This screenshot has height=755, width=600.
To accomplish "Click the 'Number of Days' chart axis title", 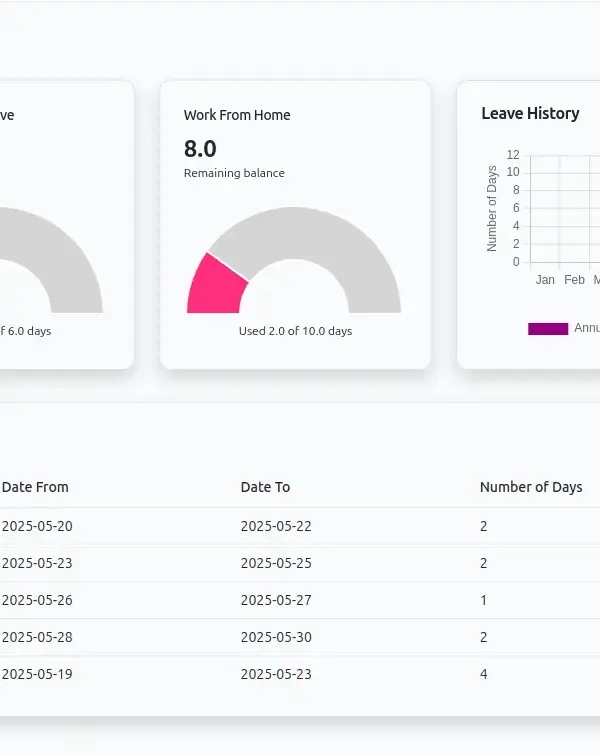I will click(x=492, y=208).
